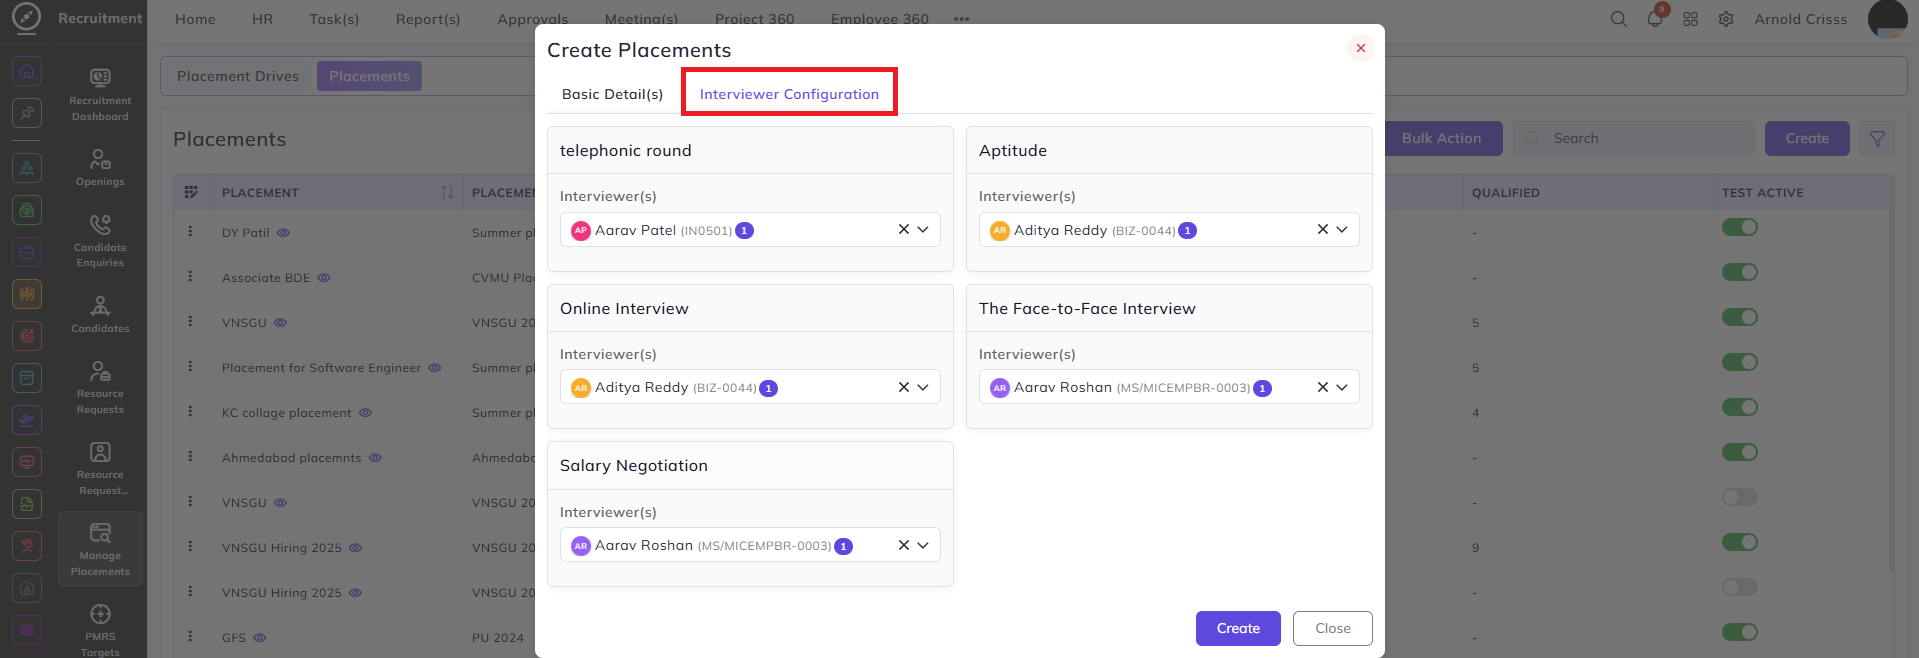Click the Search input field
Image resolution: width=1919 pixels, height=658 pixels.
point(1634,139)
